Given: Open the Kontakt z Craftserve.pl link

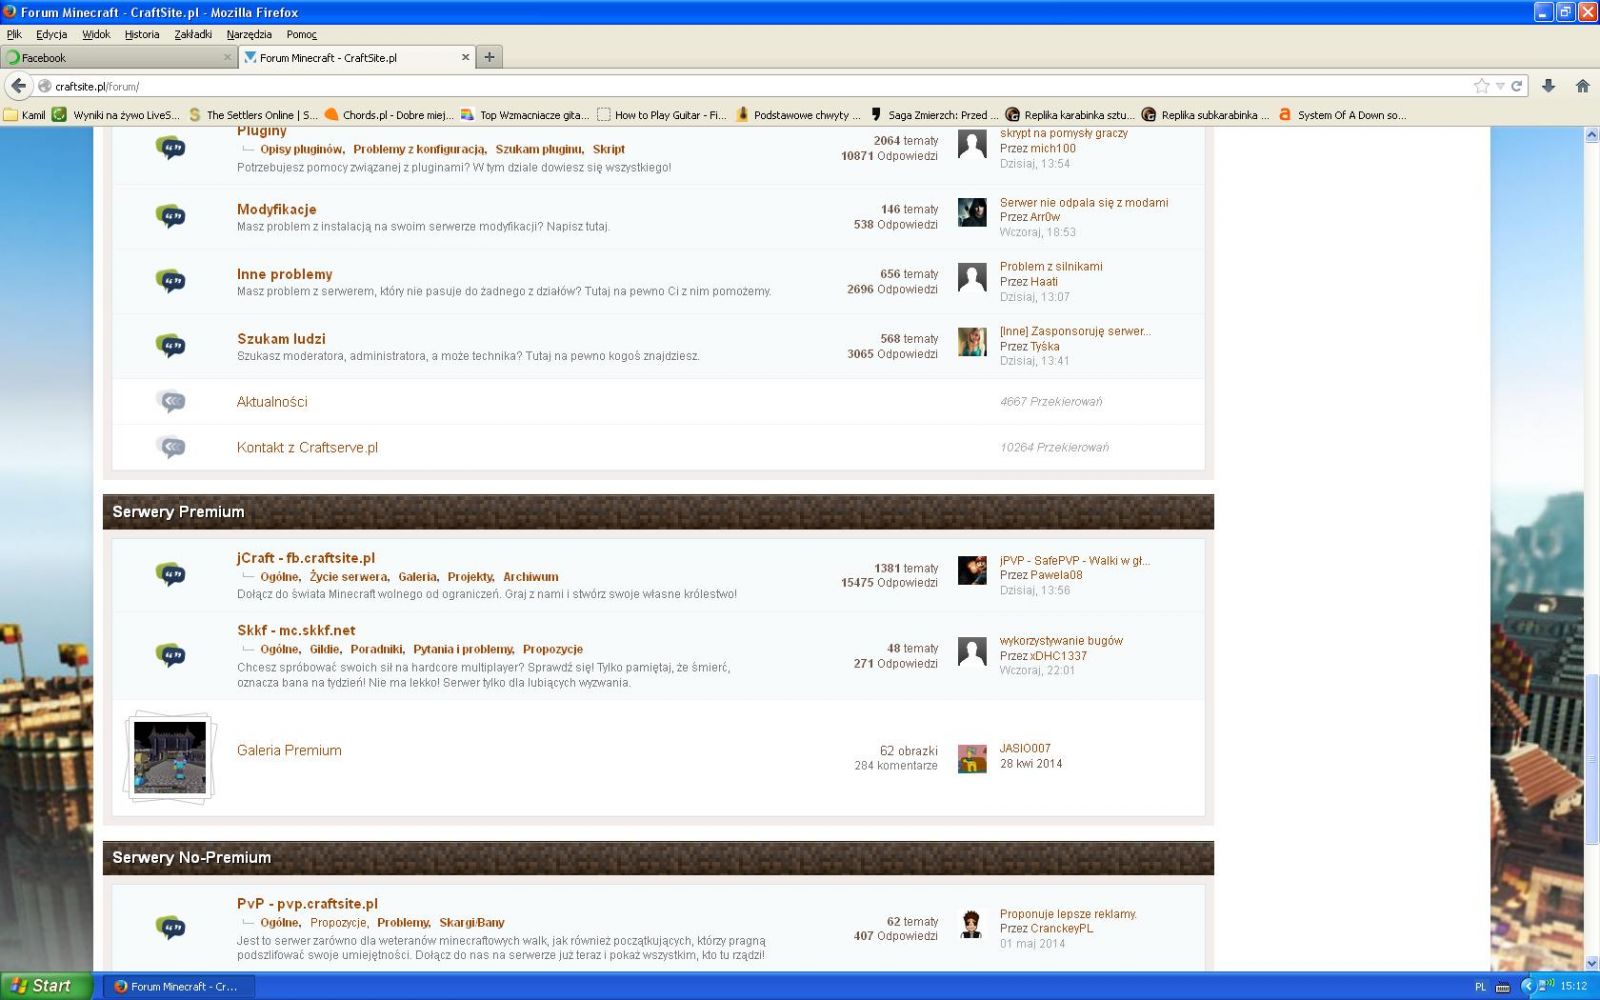Looking at the screenshot, I should (x=307, y=448).
